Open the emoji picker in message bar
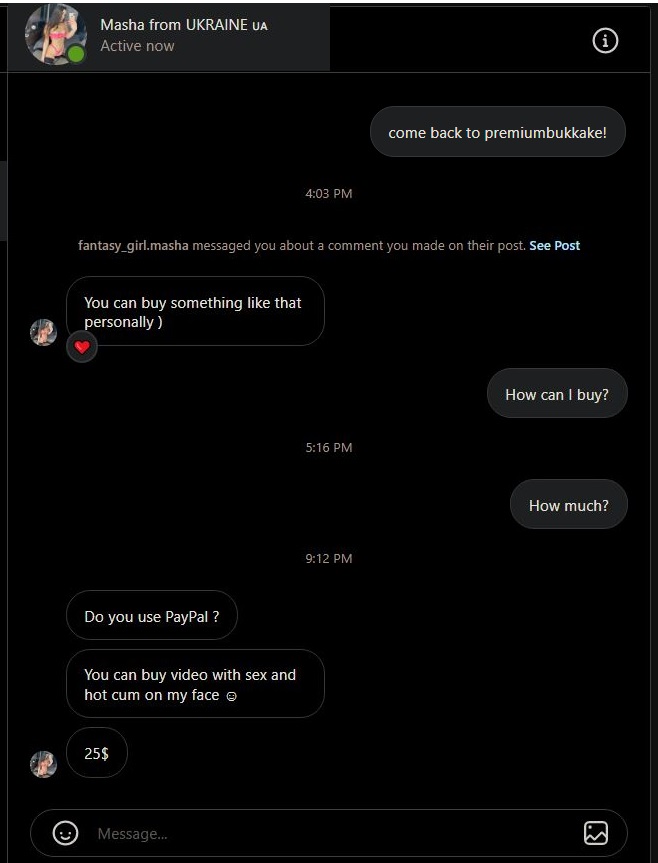This screenshot has height=863, width=658. 65,833
